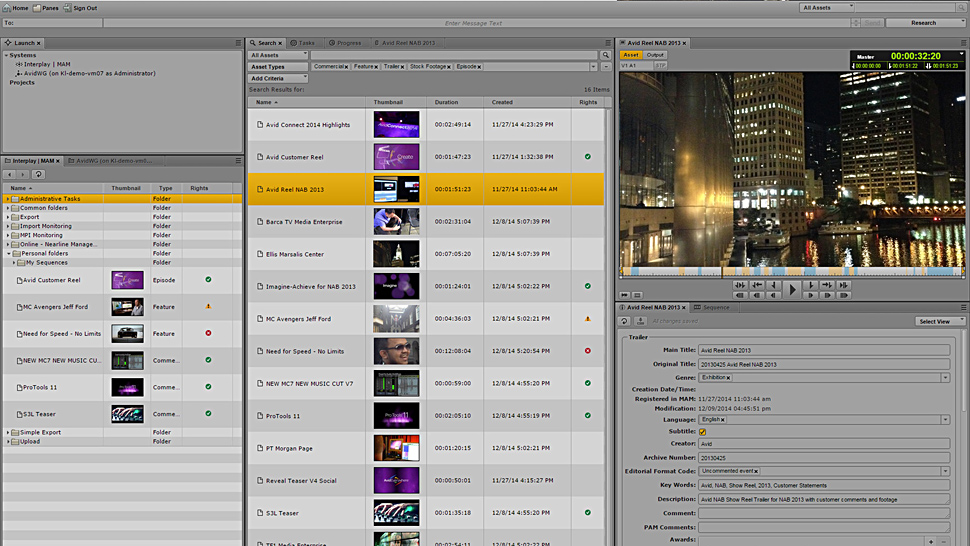Click the Home icon in the top bar
Viewport: 970px width, 546px height.
[x=7, y=8]
